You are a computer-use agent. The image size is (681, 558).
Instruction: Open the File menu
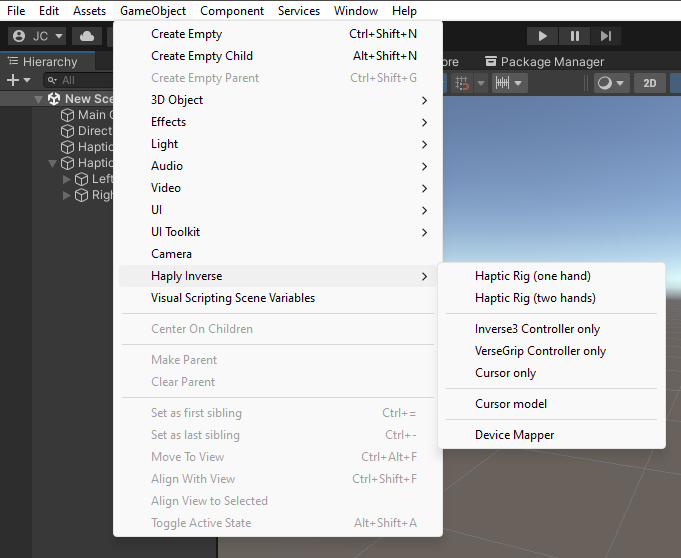pyautogui.click(x=16, y=11)
